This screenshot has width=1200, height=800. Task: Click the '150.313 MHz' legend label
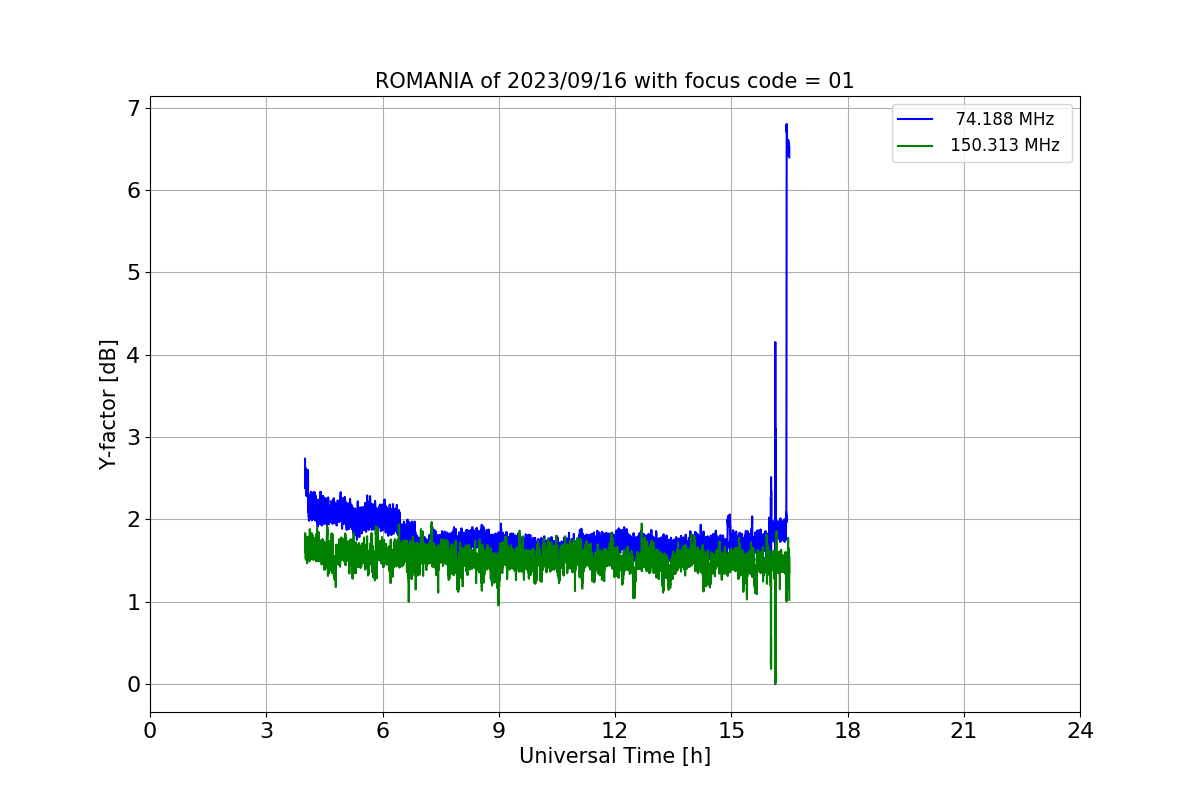pos(1004,145)
